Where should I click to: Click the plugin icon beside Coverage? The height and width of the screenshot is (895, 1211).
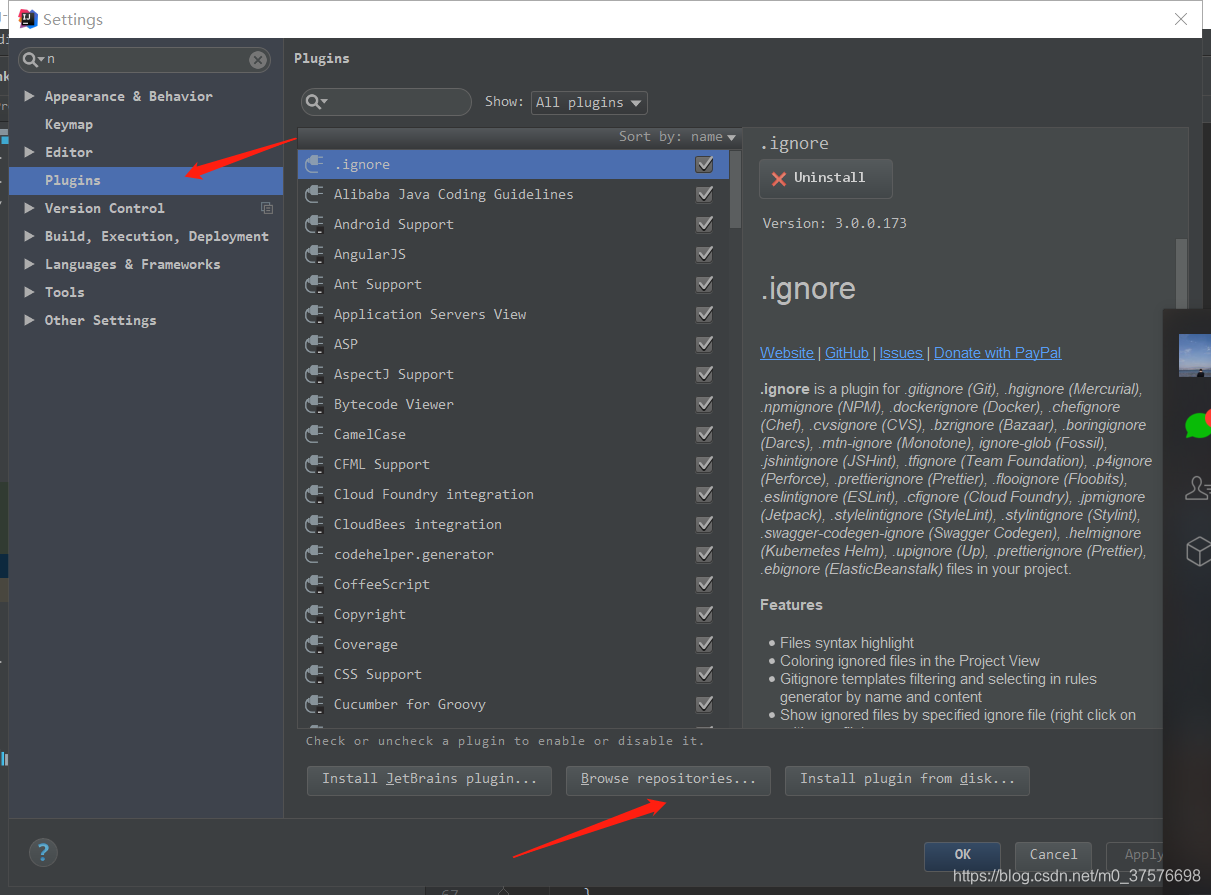(x=314, y=644)
